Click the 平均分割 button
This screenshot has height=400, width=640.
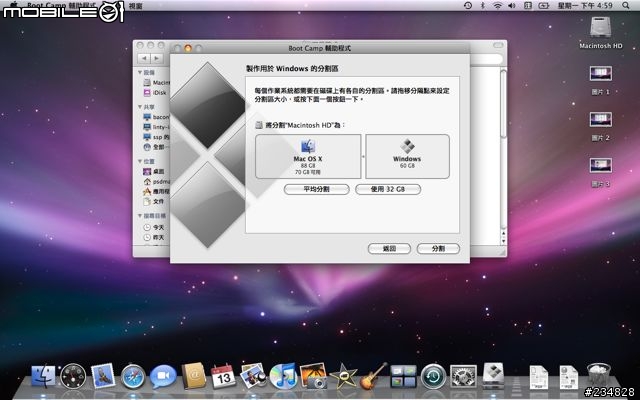point(316,189)
